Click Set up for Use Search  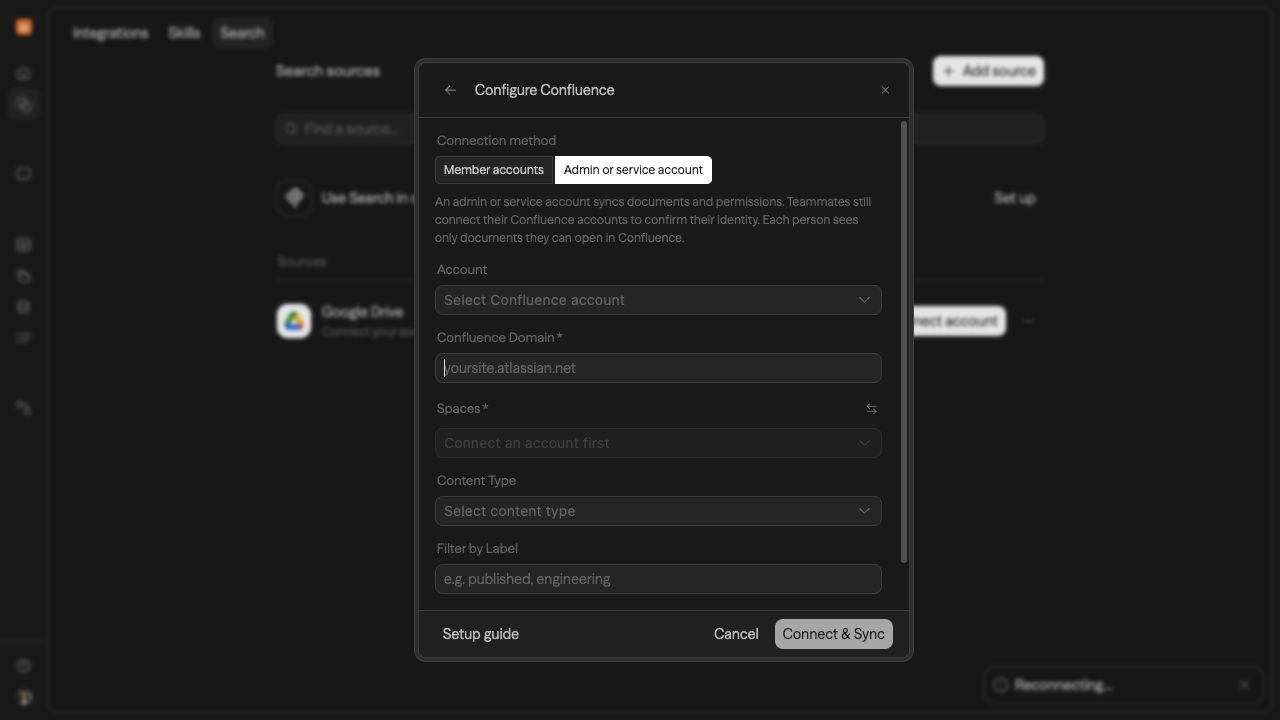click(x=1015, y=198)
